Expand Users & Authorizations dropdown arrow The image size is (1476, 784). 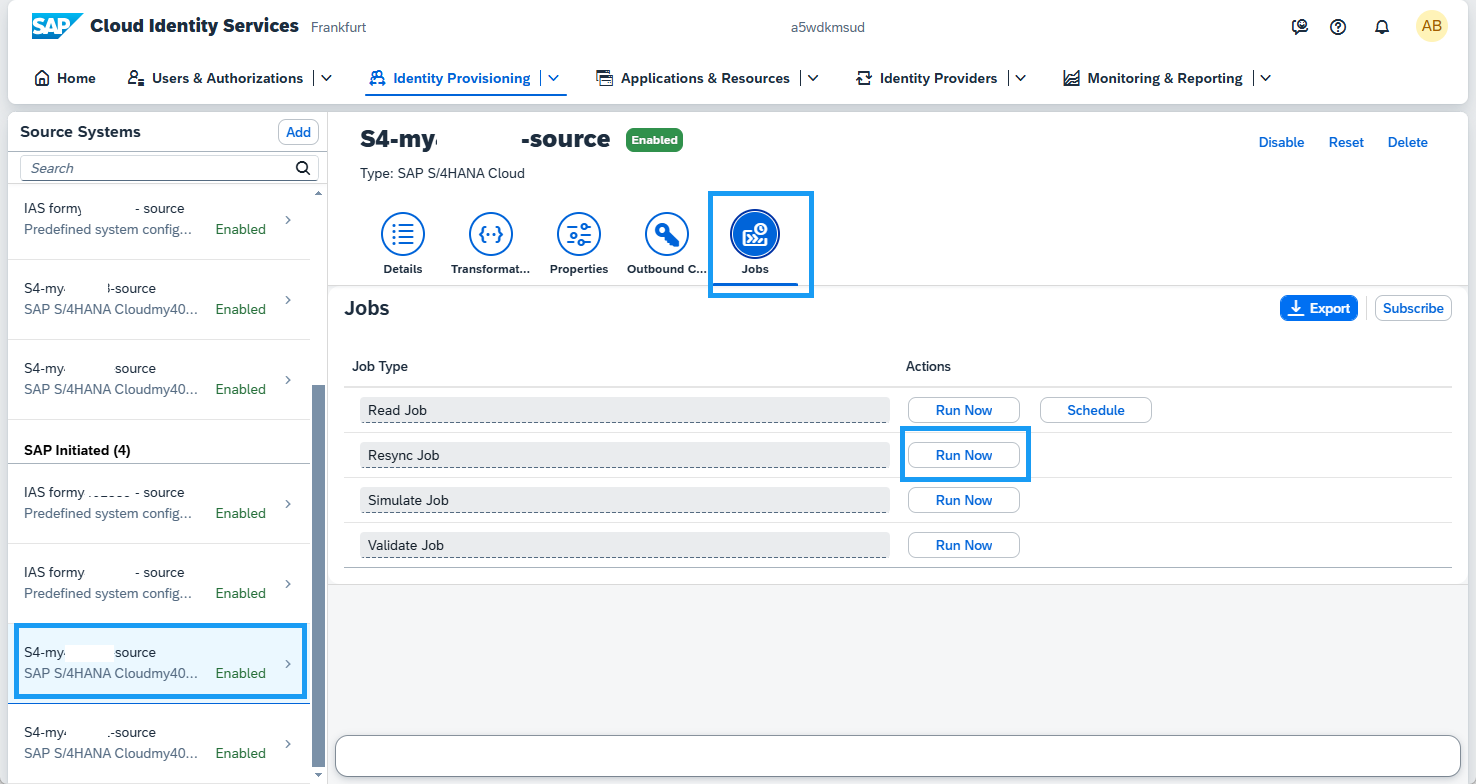coord(326,78)
